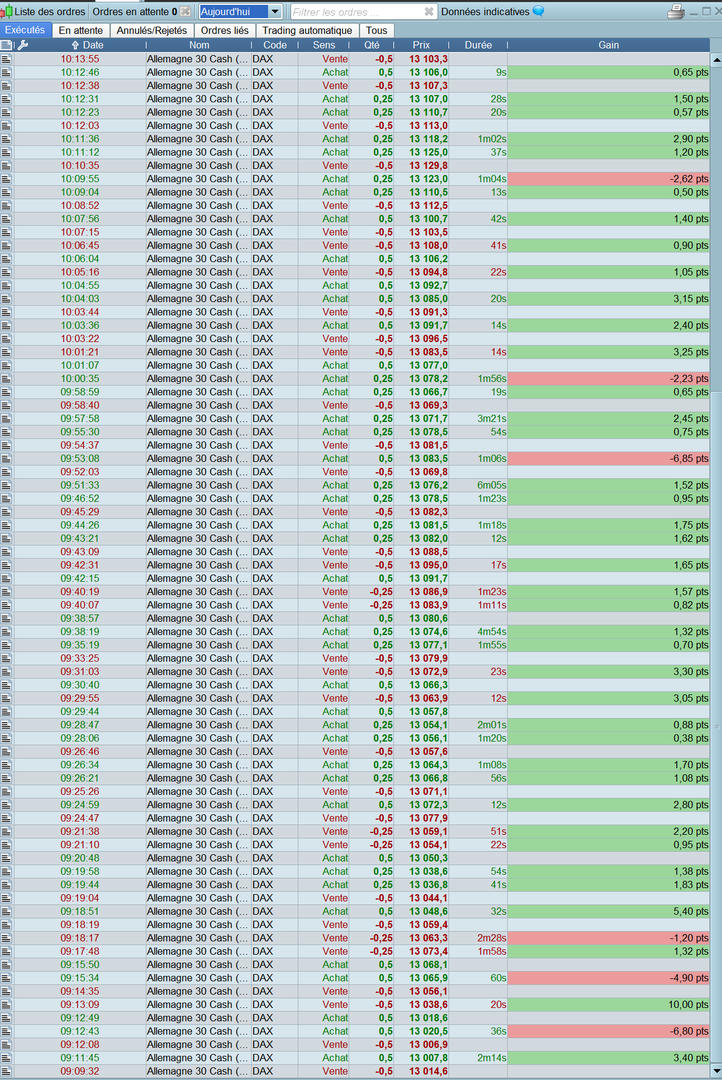The image size is (722, 1080).
Task: Select the 3,30 pts gain cell
Action: coord(608,672)
